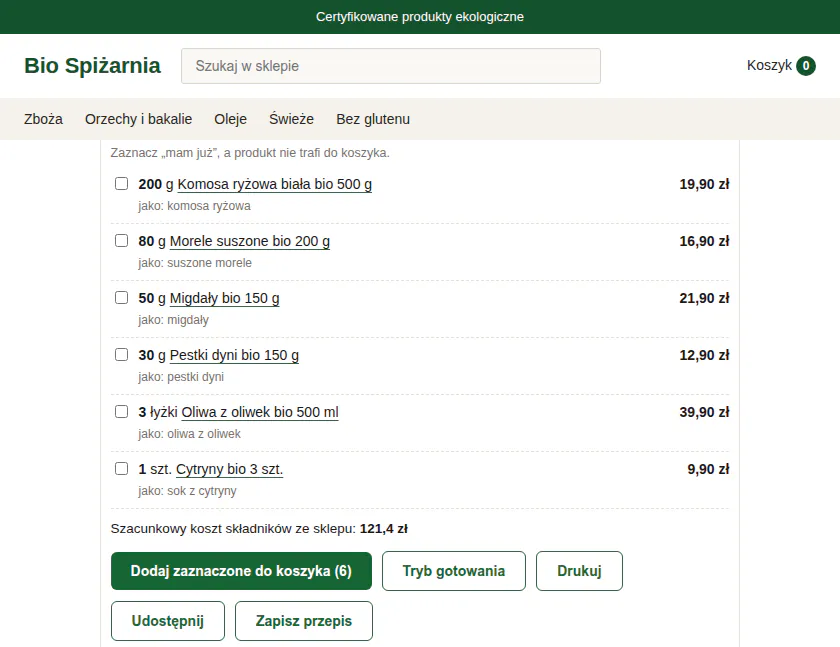
Task: Print recipe with Drukuj button
Action: tap(579, 571)
